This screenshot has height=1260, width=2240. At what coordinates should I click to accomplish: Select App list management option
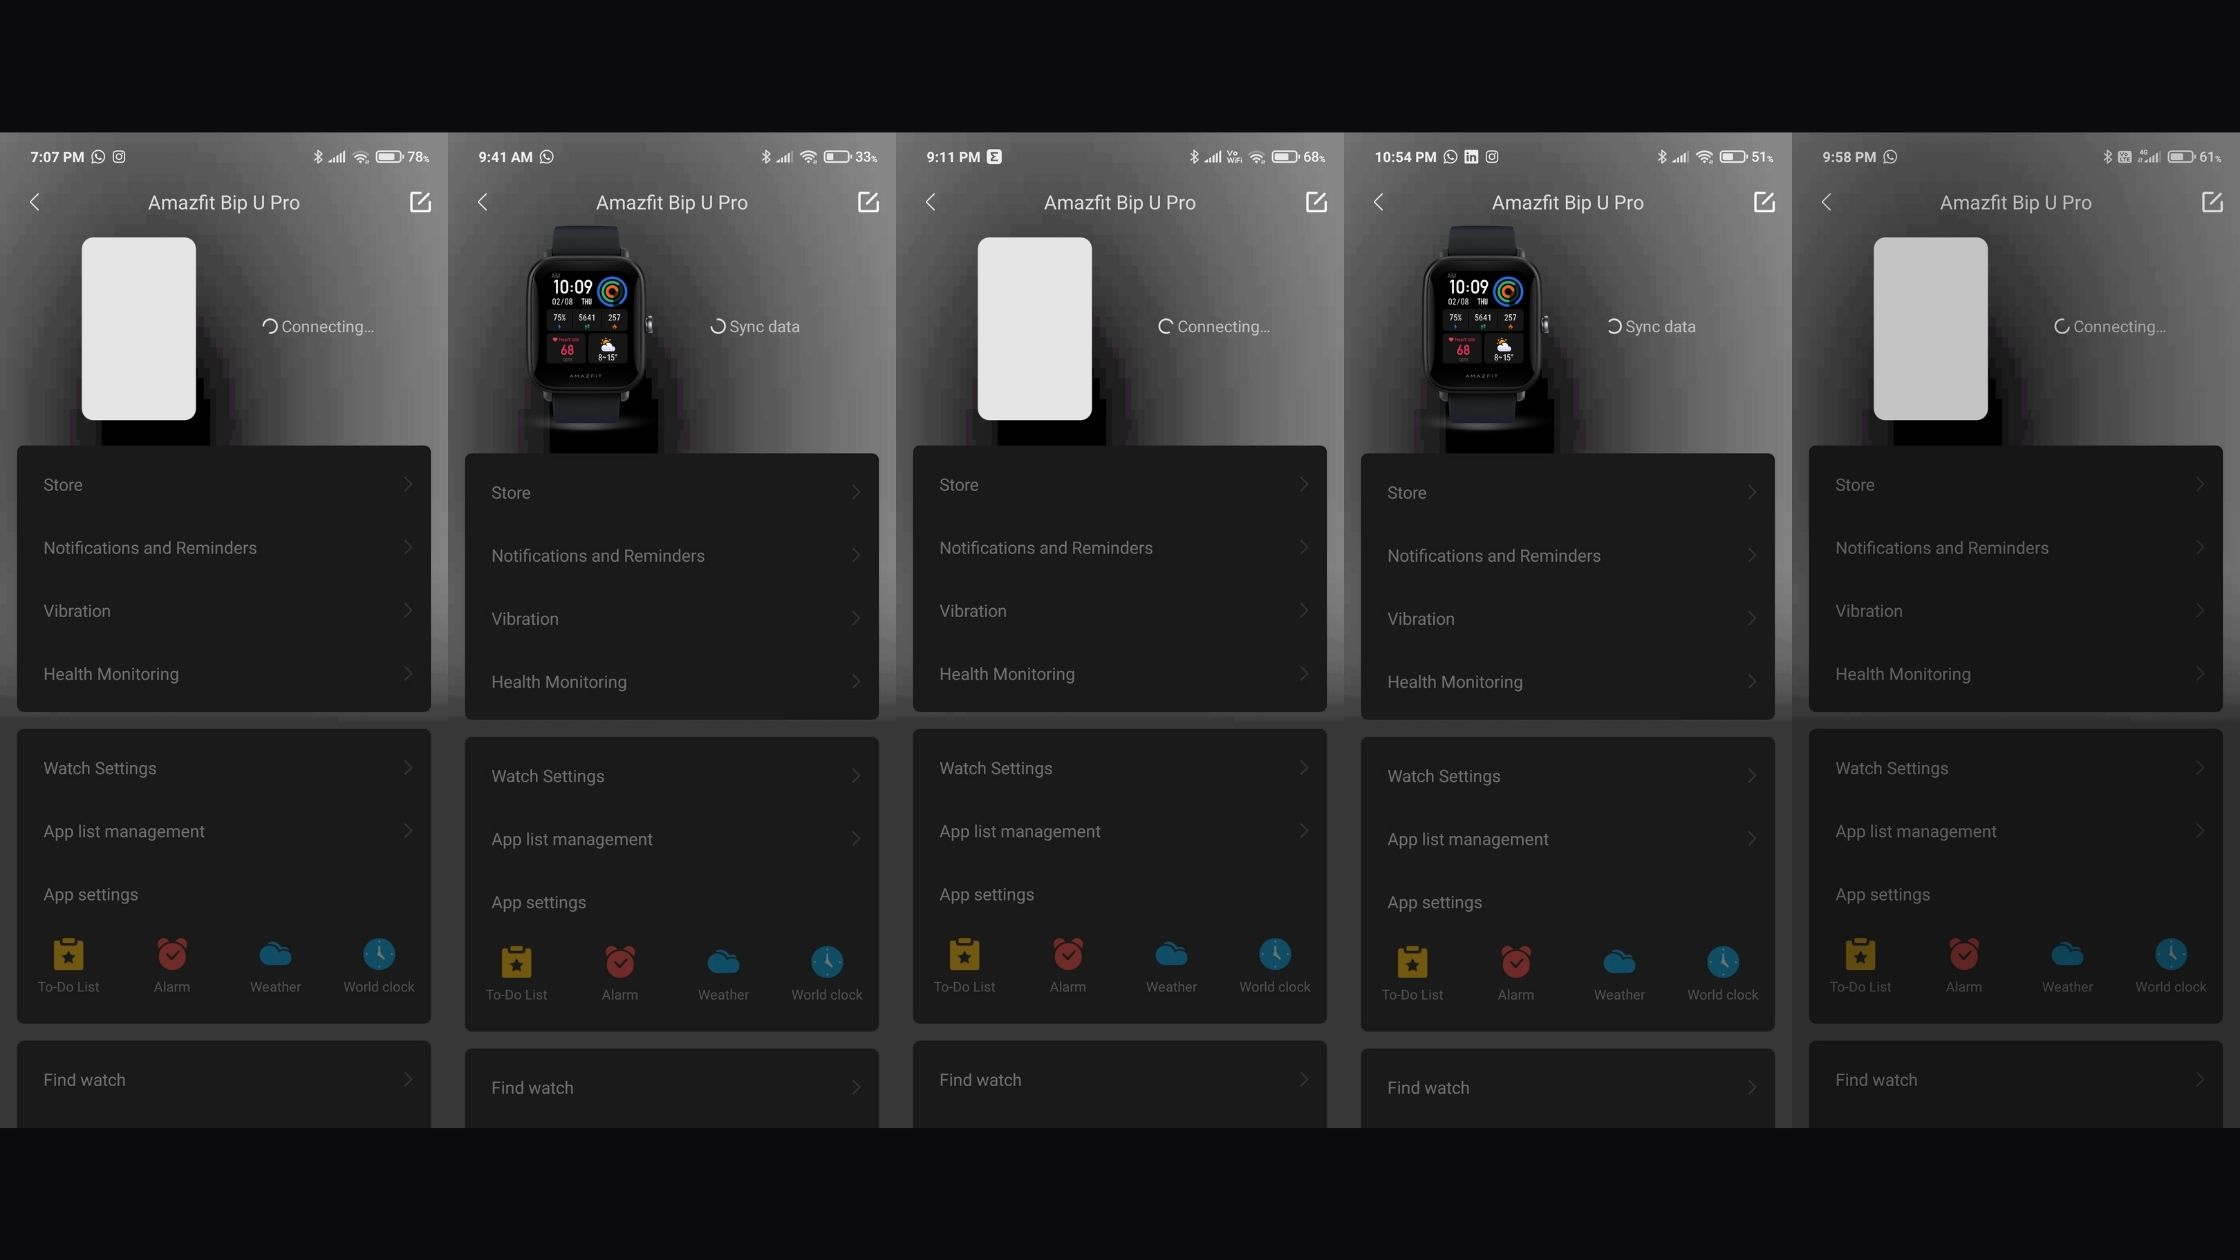click(x=223, y=831)
